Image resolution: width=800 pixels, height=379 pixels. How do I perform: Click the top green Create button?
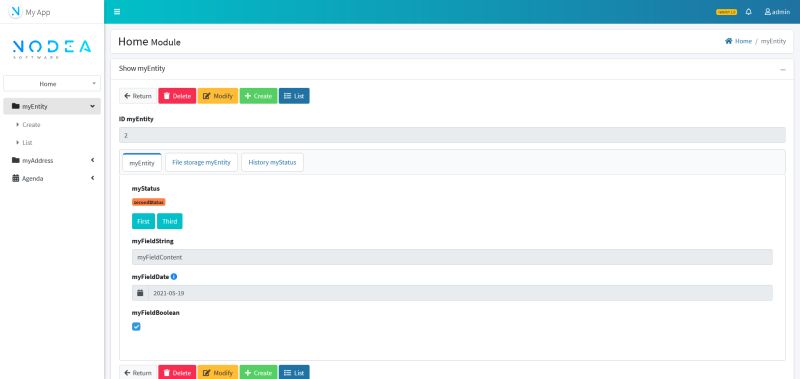pos(259,96)
